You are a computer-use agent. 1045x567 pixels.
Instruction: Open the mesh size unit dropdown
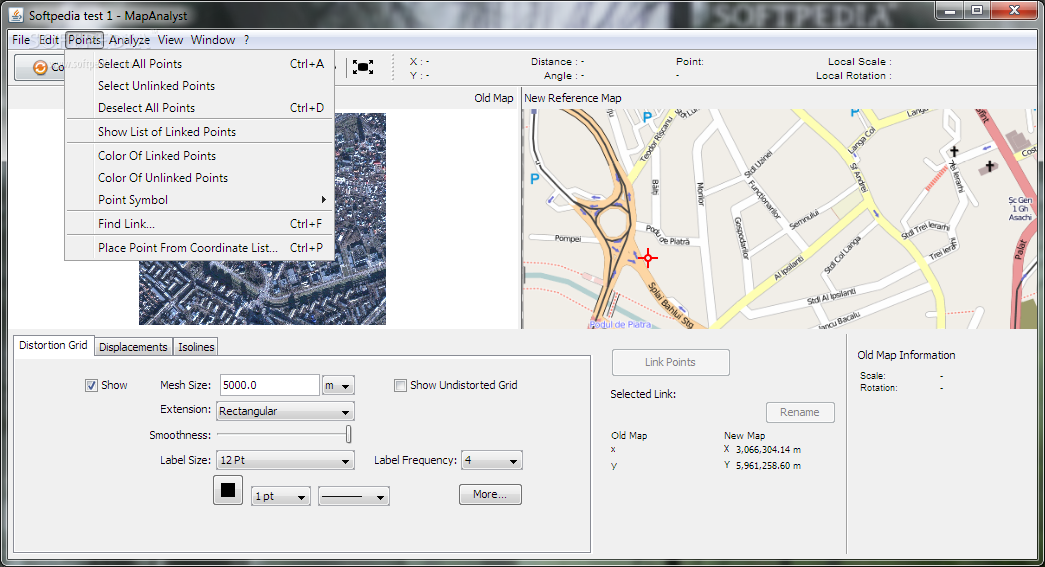coord(338,385)
